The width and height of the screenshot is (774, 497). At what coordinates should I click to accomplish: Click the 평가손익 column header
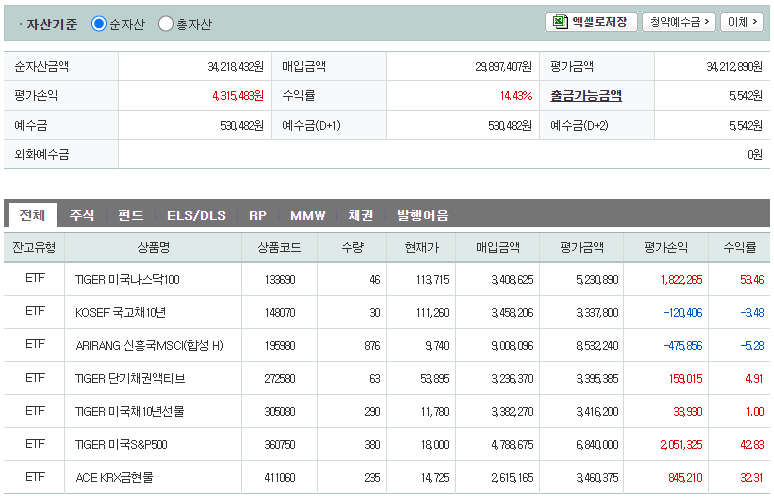point(666,247)
